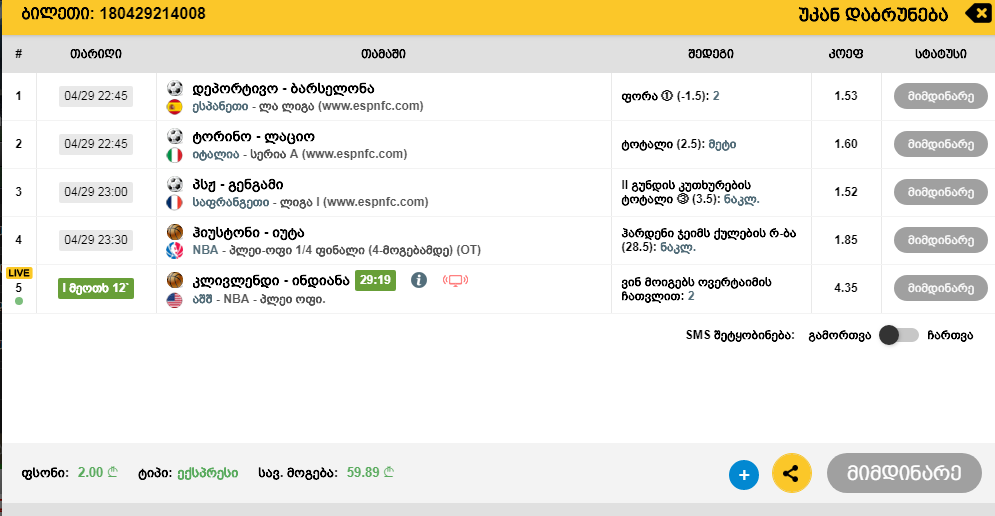Click odds value 1.85

846,240
